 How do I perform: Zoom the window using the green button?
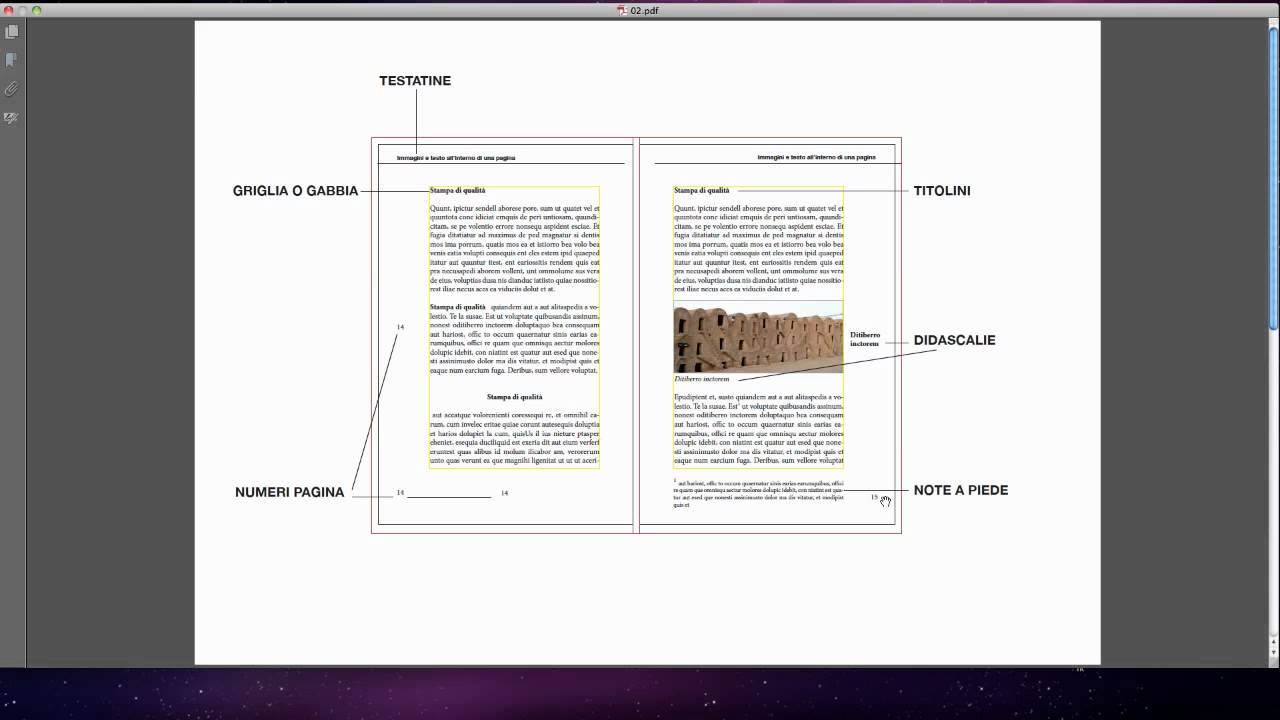click(36, 10)
